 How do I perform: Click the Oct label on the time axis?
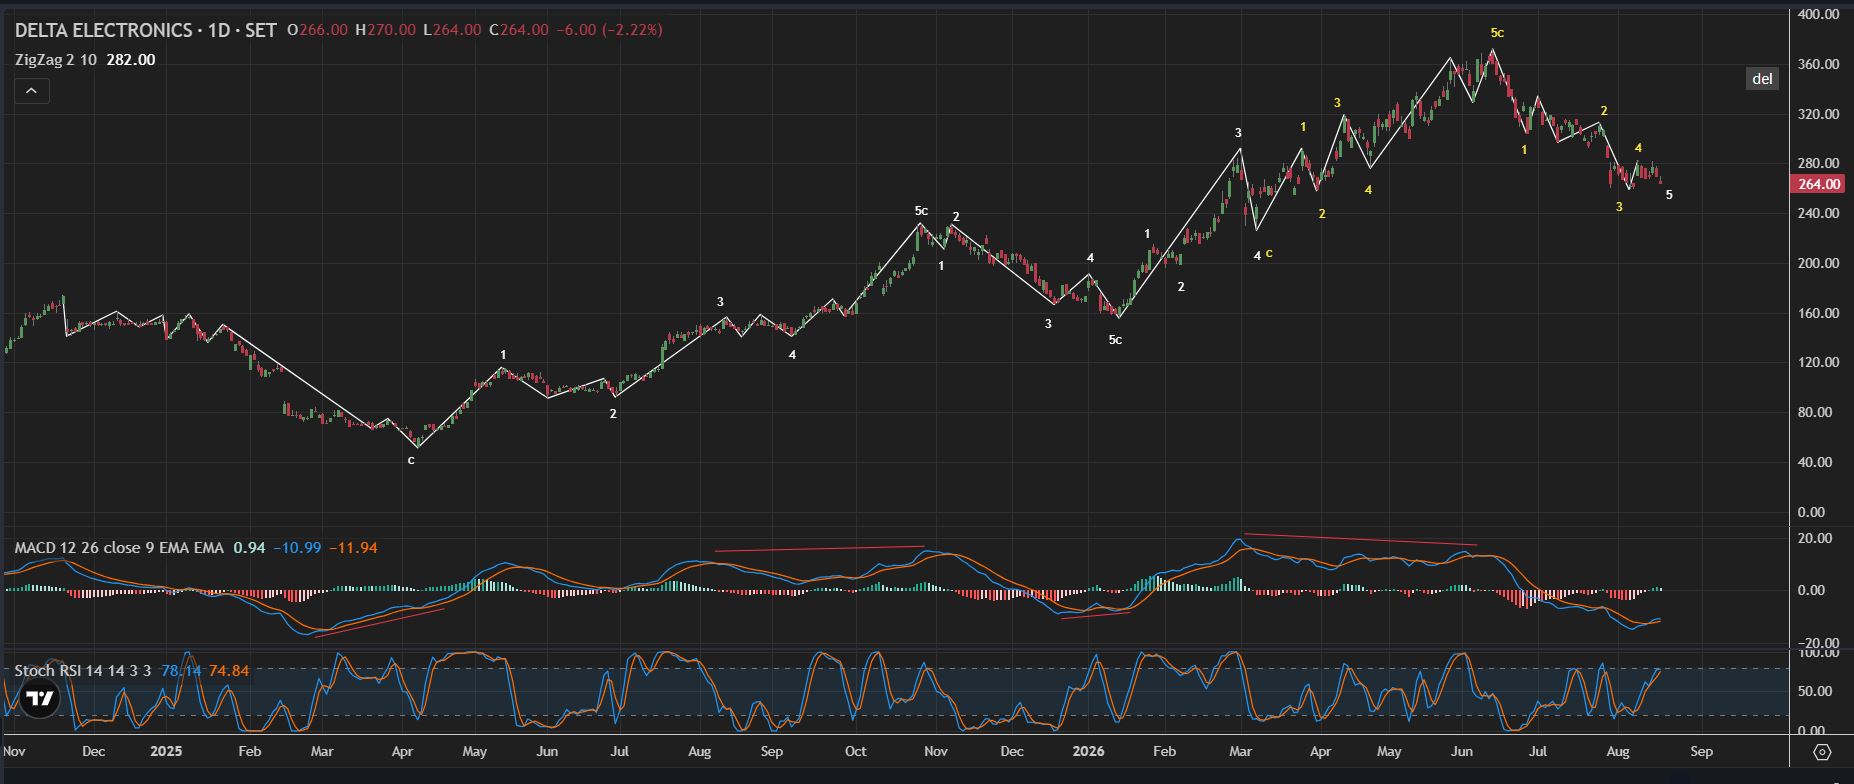(x=855, y=752)
